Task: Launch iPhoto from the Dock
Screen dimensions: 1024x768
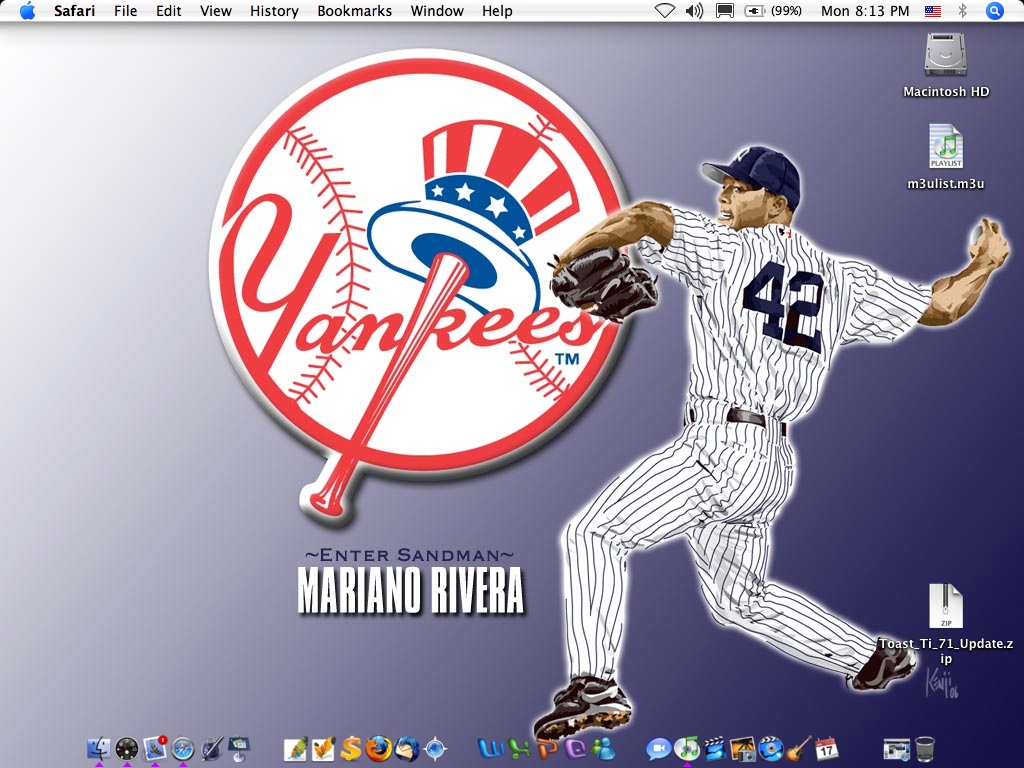Action: (743, 748)
